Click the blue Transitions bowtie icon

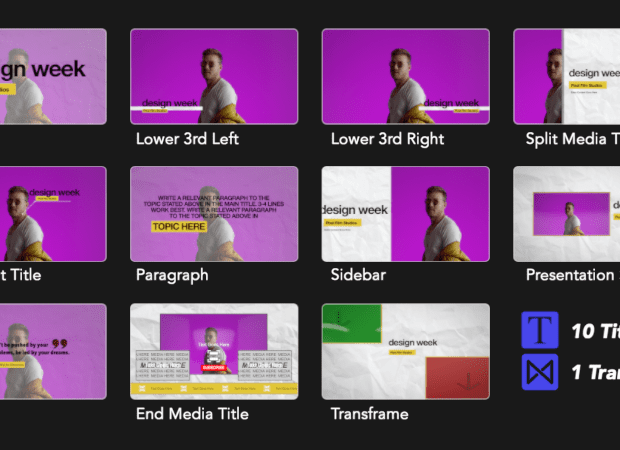click(540, 372)
